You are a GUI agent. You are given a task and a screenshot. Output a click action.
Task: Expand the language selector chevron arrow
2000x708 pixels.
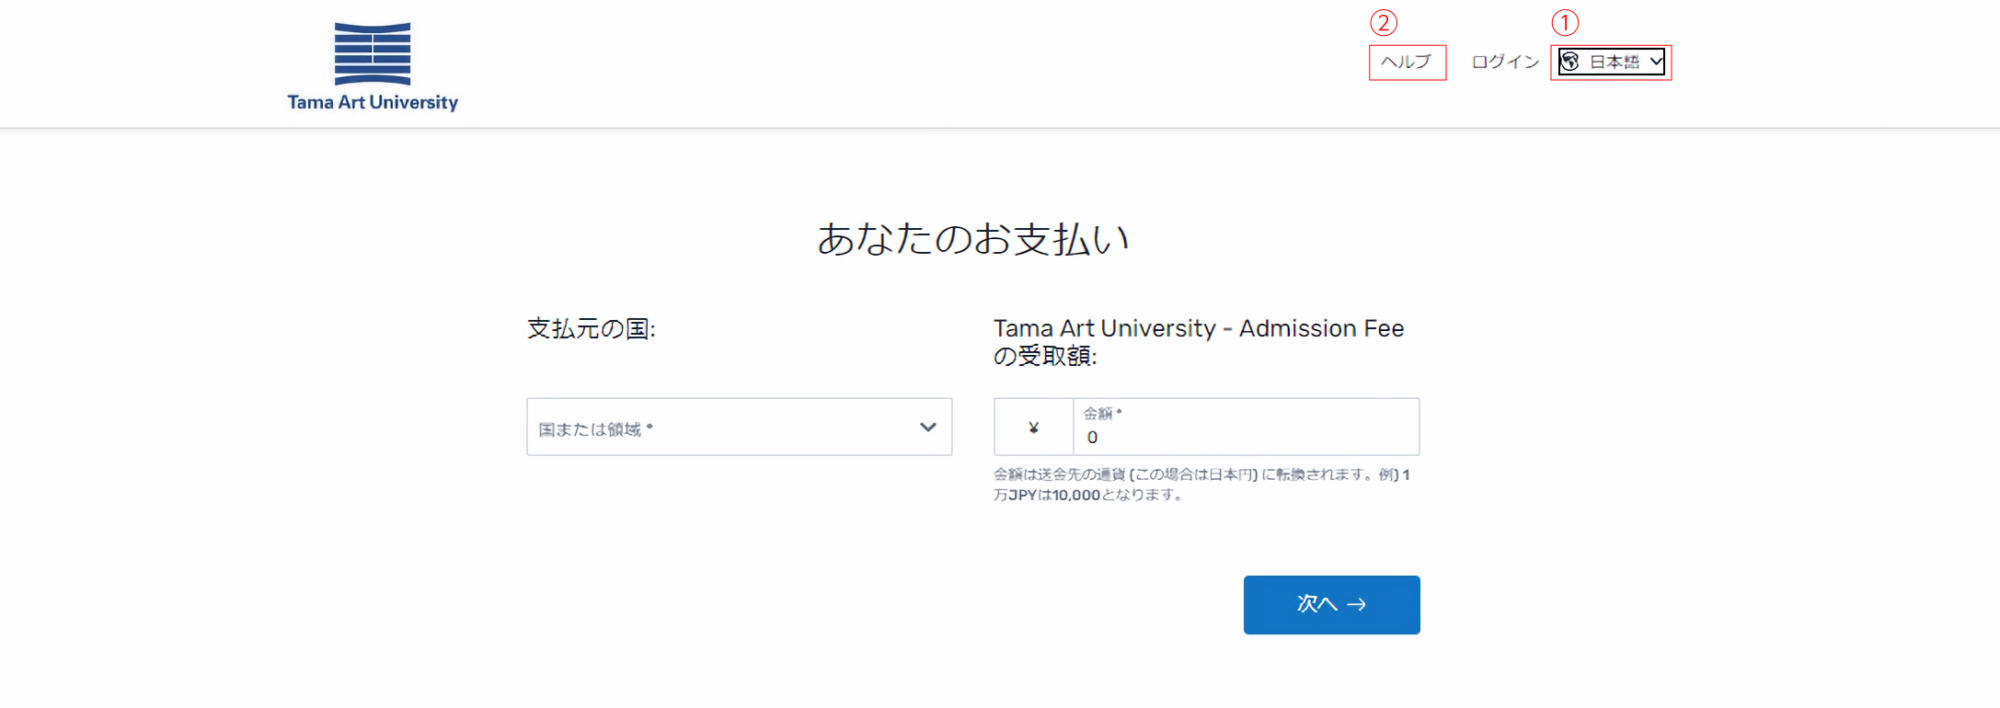(1656, 62)
